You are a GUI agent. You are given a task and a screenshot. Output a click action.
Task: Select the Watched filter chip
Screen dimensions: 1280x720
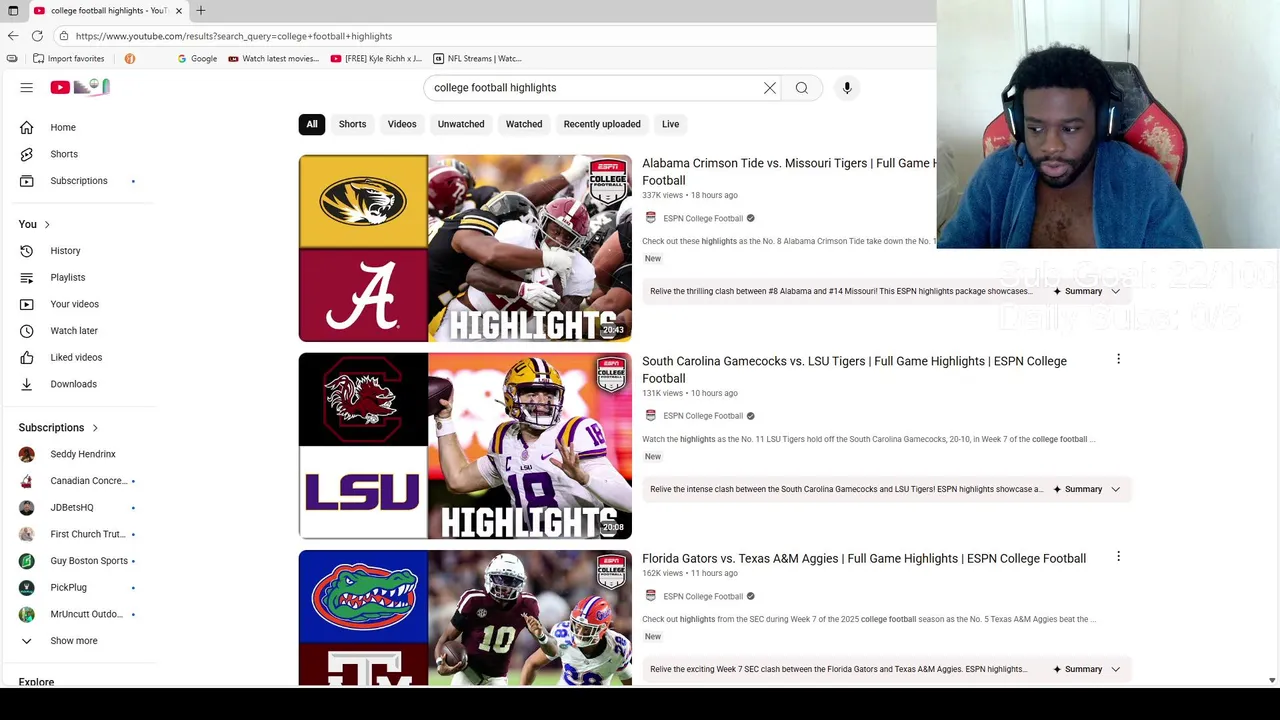(x=524, y=125)
